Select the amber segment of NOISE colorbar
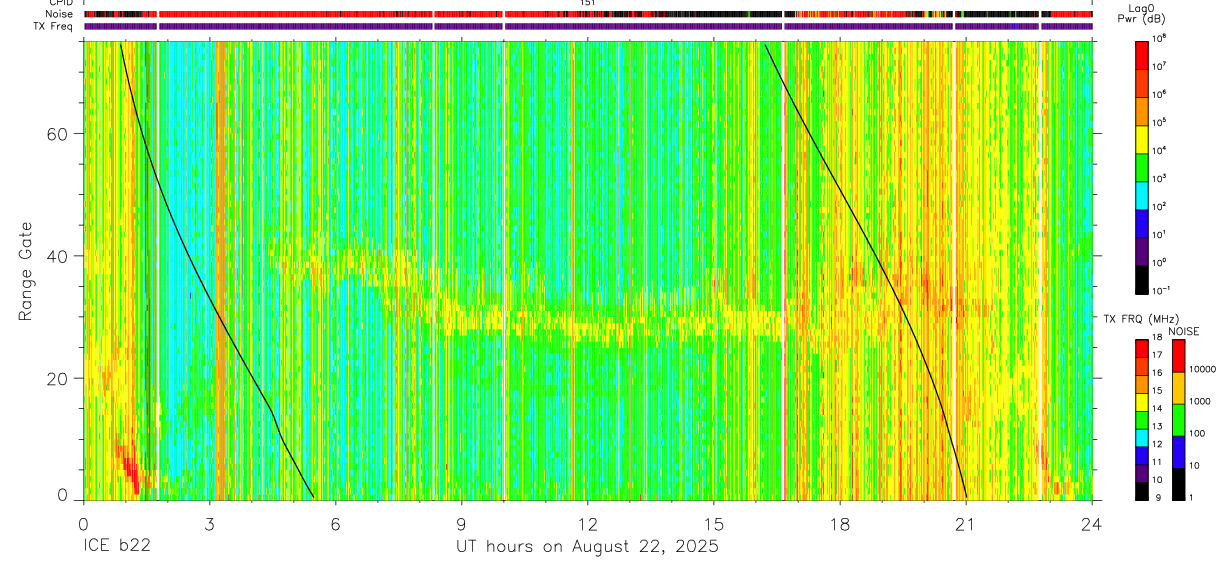Image resolution: width=1228 pixels, height=567 pixels. 1178,388
